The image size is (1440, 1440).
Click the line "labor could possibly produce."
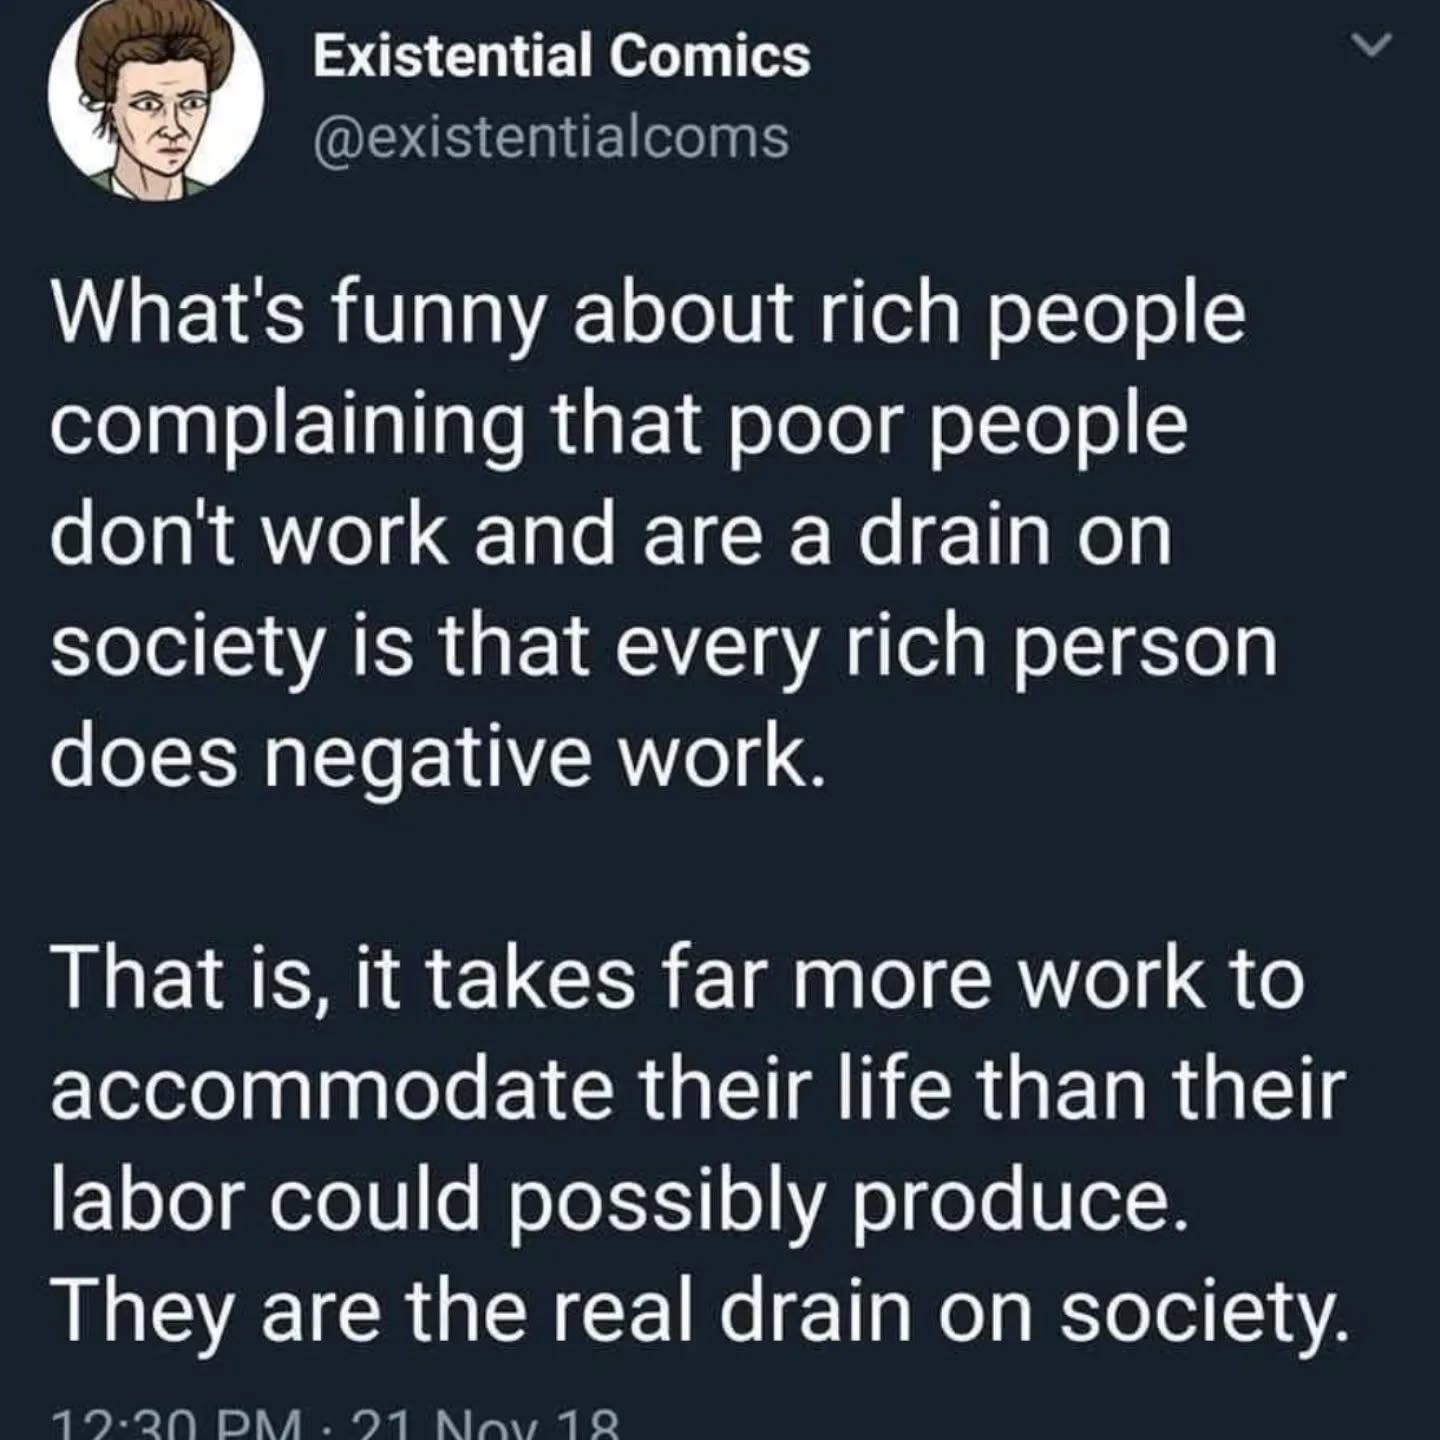coord(621,1200)
